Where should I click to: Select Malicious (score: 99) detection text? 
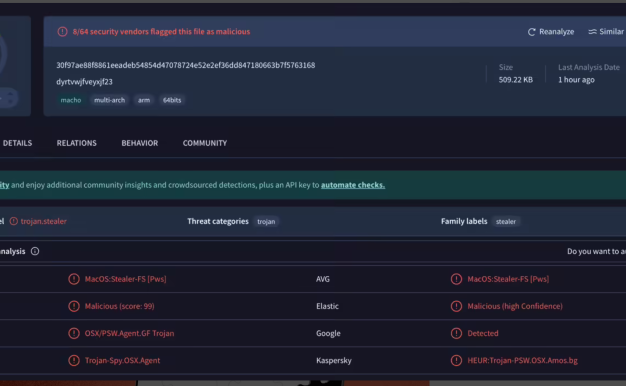[119, 306]
